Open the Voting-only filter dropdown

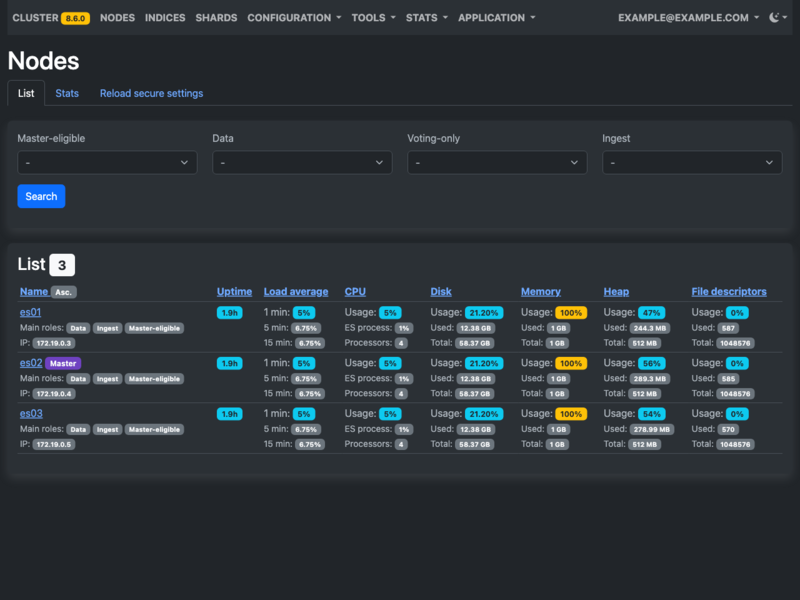tap(497, 162)
